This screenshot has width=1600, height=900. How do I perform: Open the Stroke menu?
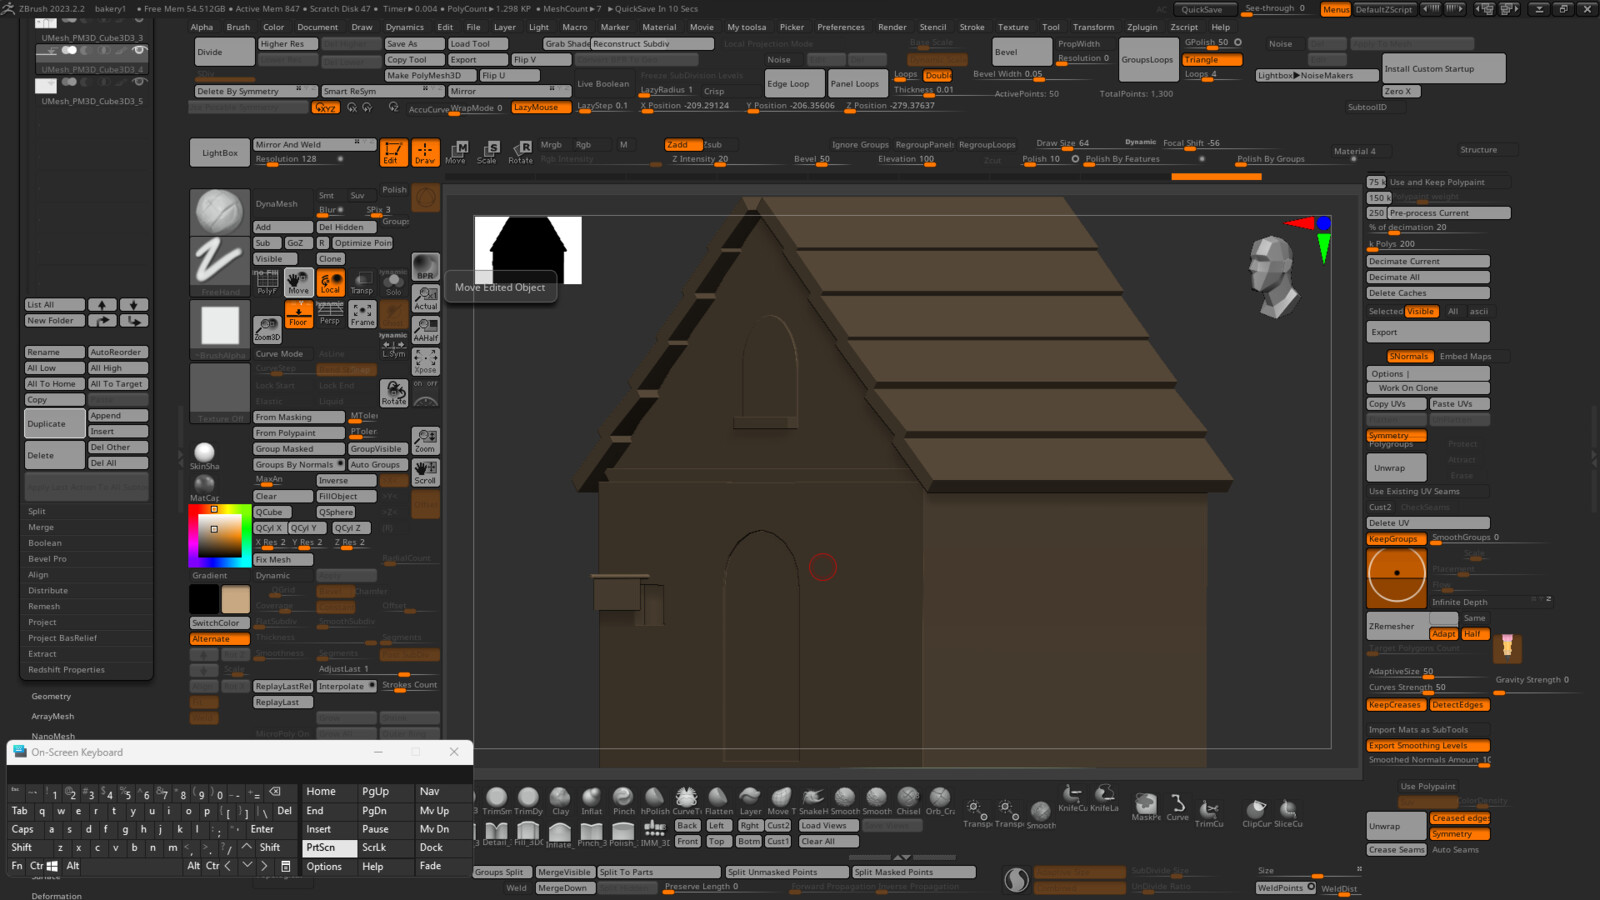pyautogui.click(x=972, y=27)
